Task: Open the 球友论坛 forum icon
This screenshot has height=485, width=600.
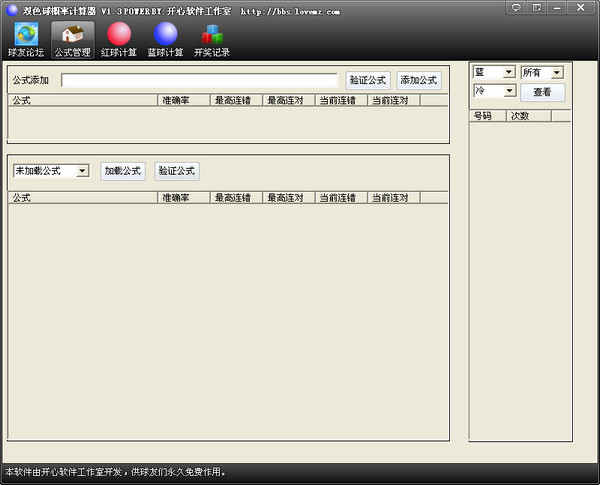Action: click(26, 40)
